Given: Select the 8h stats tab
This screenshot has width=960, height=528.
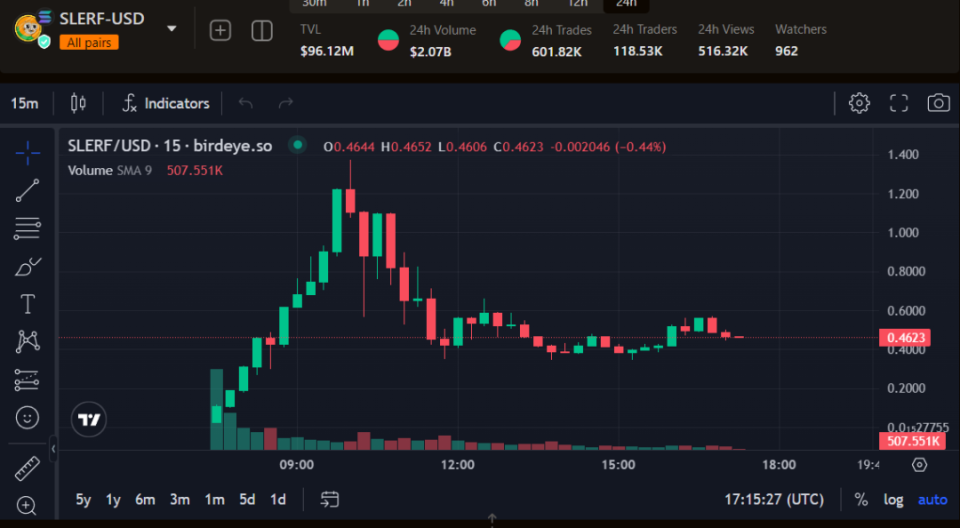Looking at the screenshot, I should 531,4.
